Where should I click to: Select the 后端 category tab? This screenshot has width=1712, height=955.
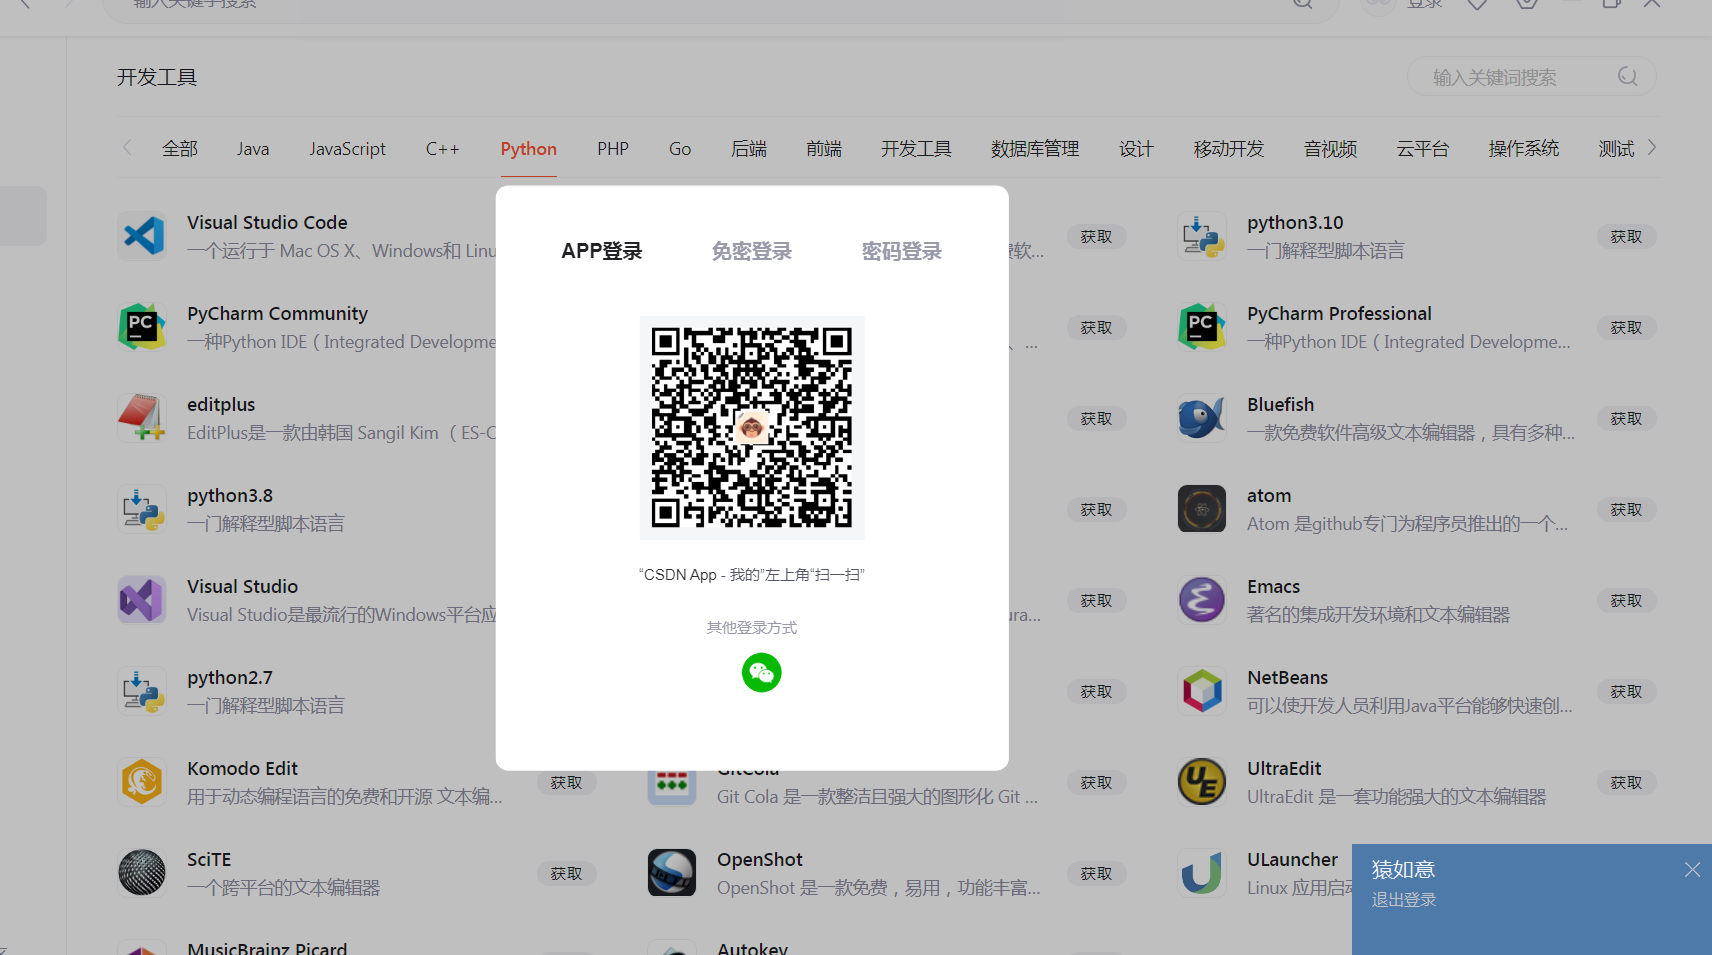(749, 149)
